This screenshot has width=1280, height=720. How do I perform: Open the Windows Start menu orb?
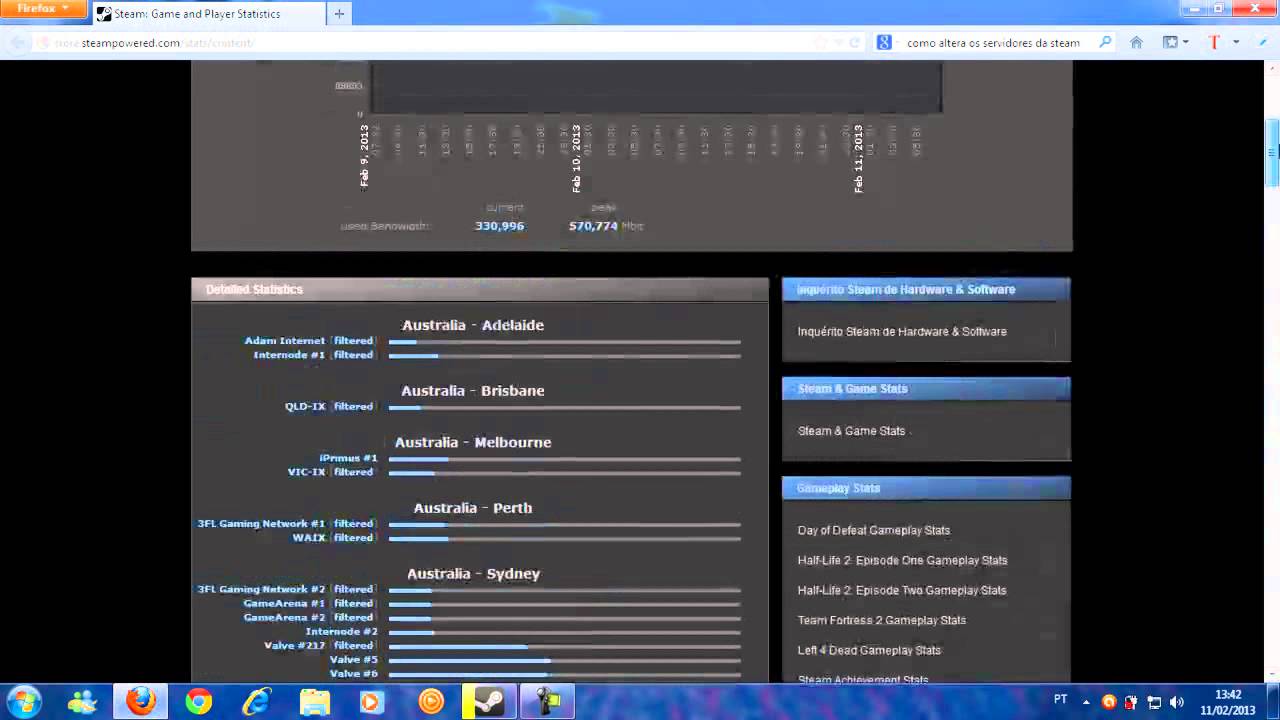(23, 701)
